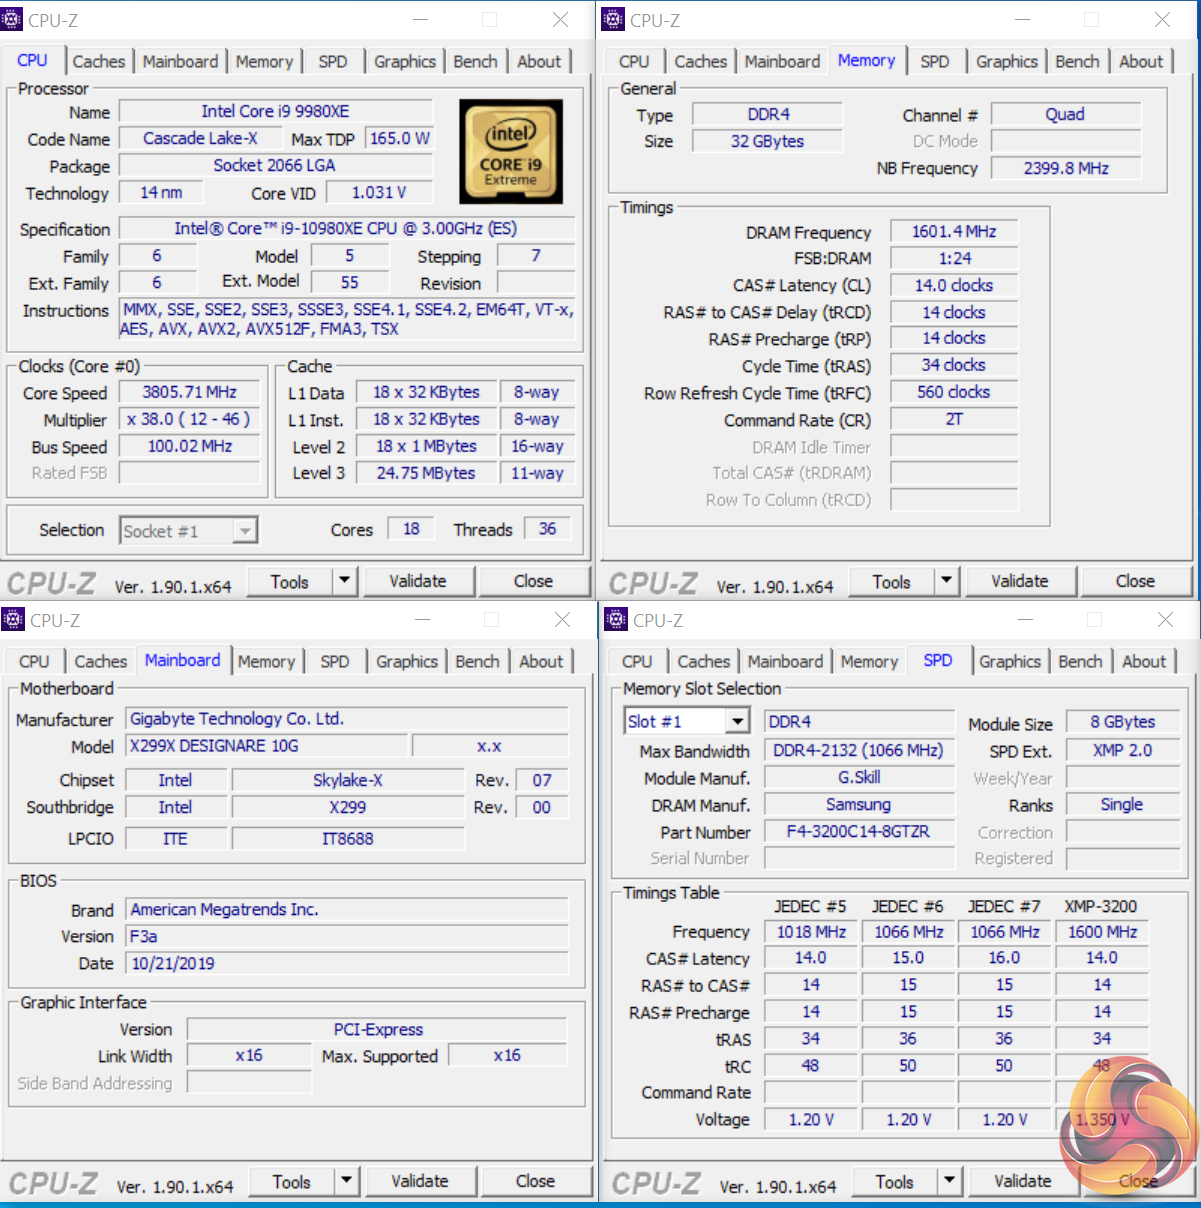Click DRAM Manuf. Samsung value
This screenshot has width=1201, height=1208.
(x=859, y=805)
